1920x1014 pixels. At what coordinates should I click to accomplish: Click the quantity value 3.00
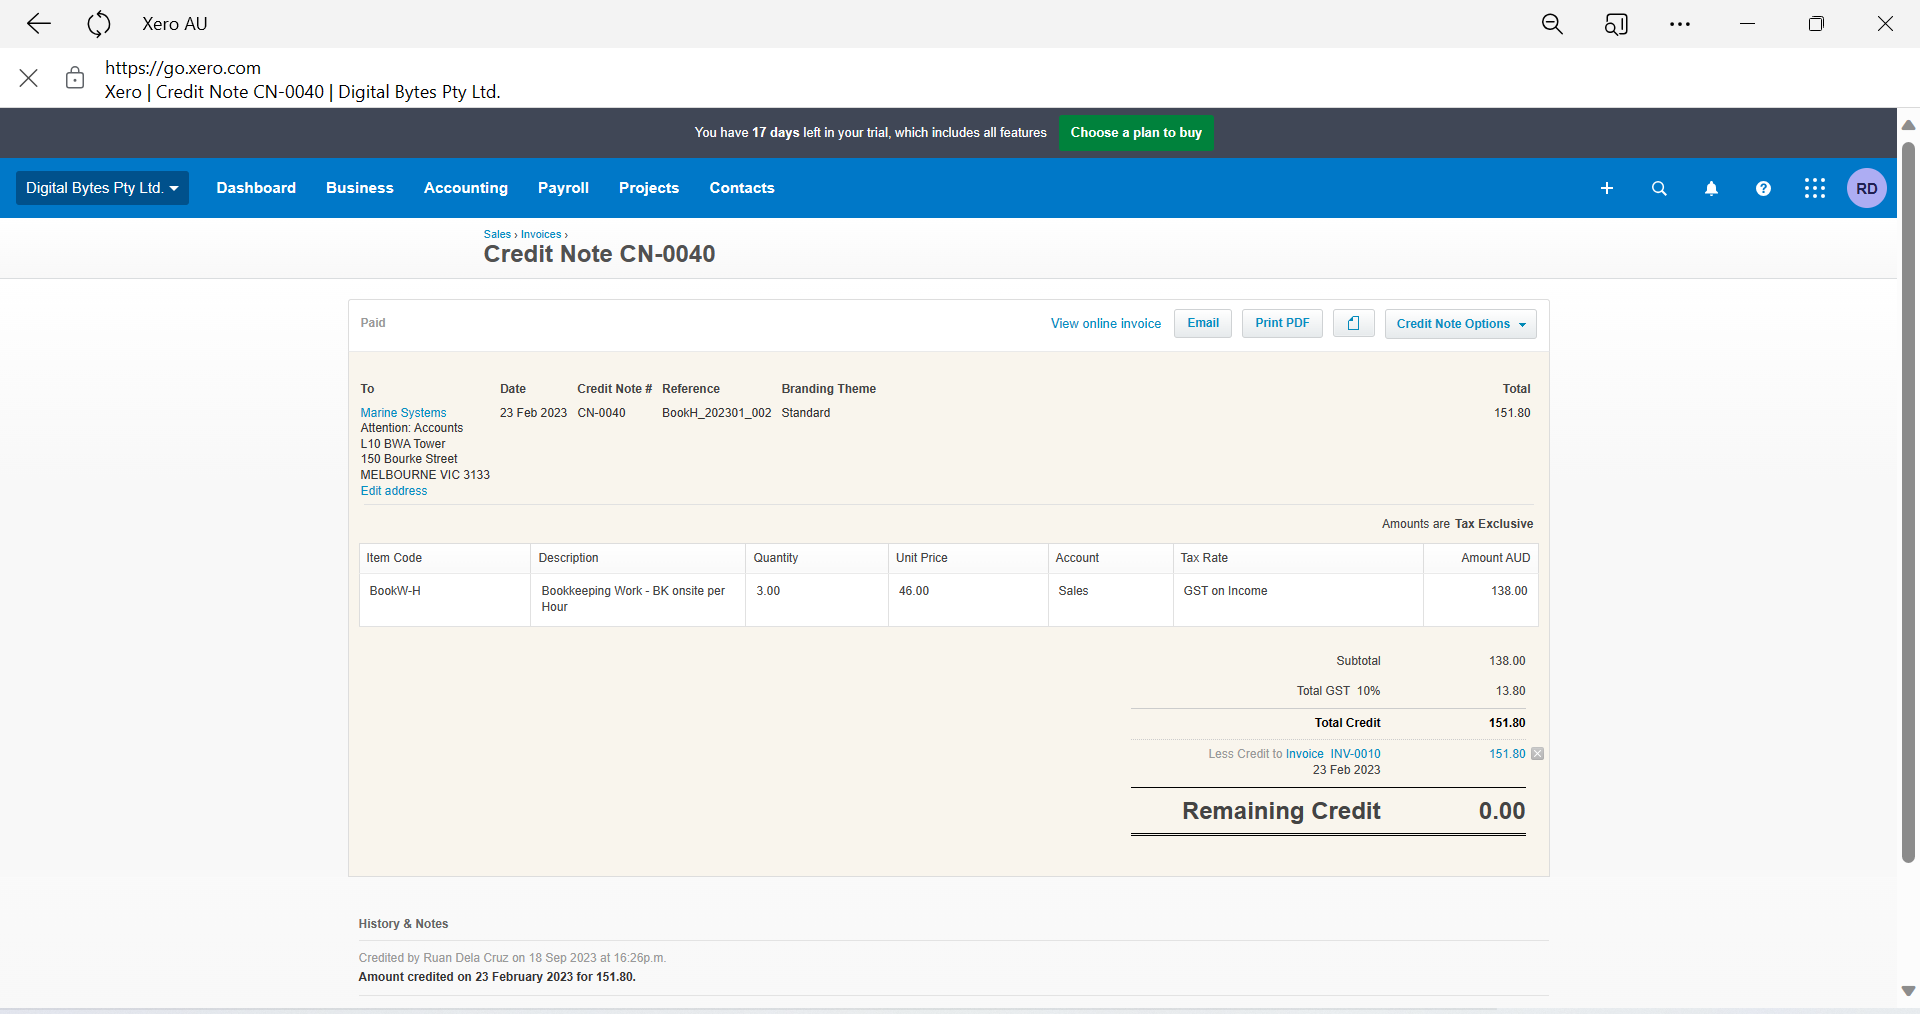[768, 591]
